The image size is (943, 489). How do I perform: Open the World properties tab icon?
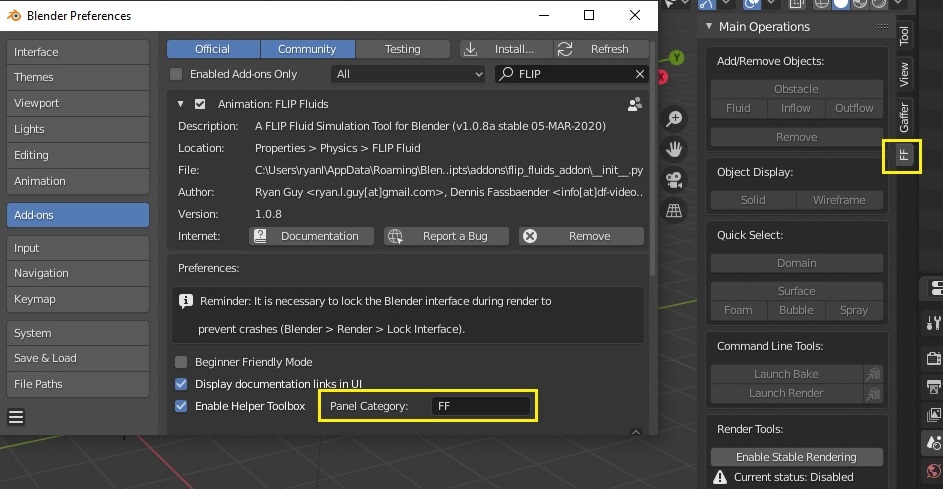pyautogui.click(x=933, y=470)
